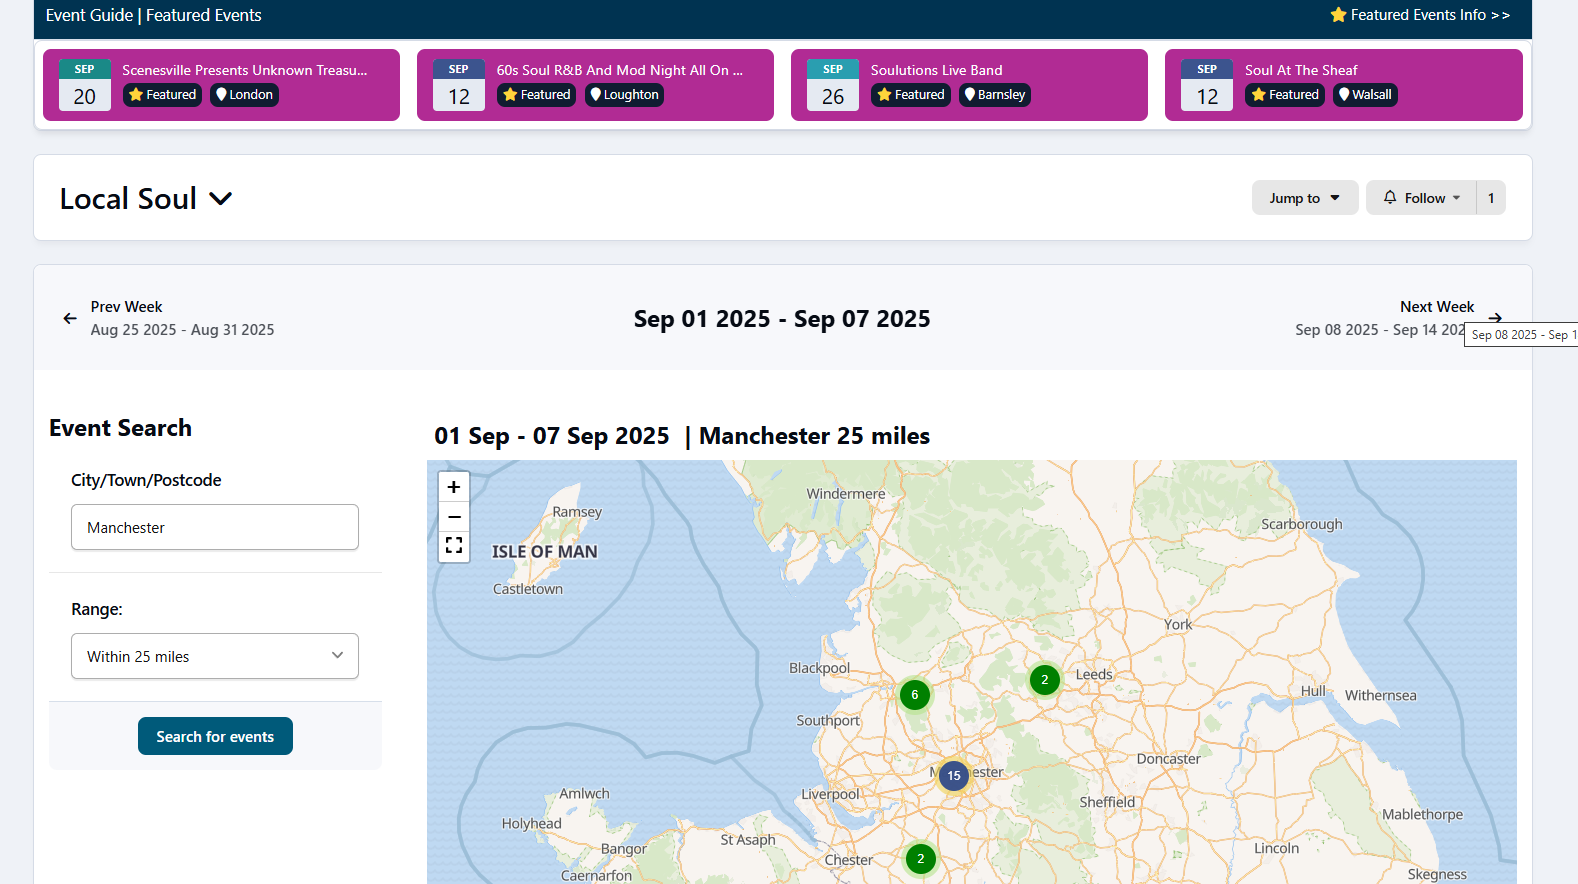Click Search for events button
This screenshot has height=884, width=1578.
pyautogui.click(x=215, y=736)
